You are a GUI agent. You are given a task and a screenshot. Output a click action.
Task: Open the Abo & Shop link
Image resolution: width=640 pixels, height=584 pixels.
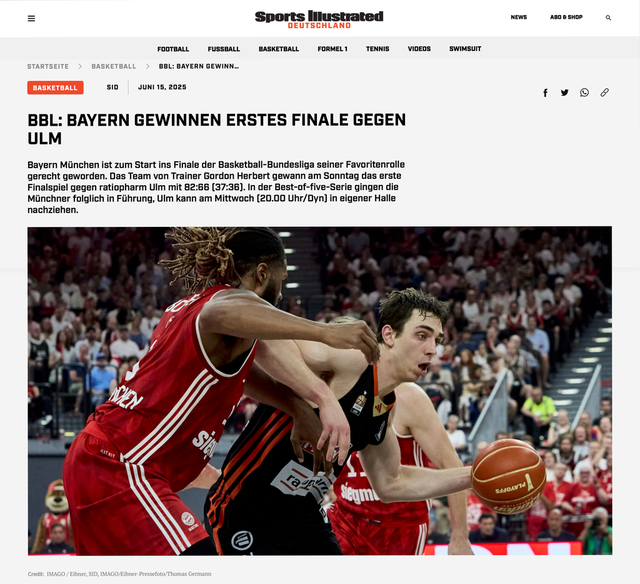click(x=566, y=18)
